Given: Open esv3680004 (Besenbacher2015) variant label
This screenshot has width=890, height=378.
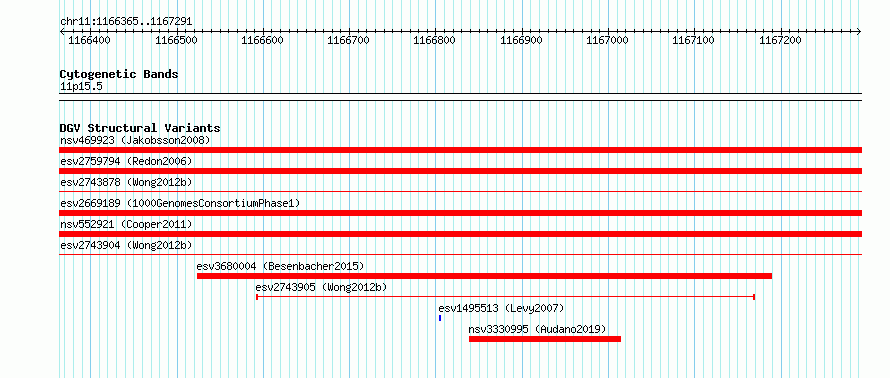Looking at the screenshot, I should pyautogui.click(x=280, y=266).
